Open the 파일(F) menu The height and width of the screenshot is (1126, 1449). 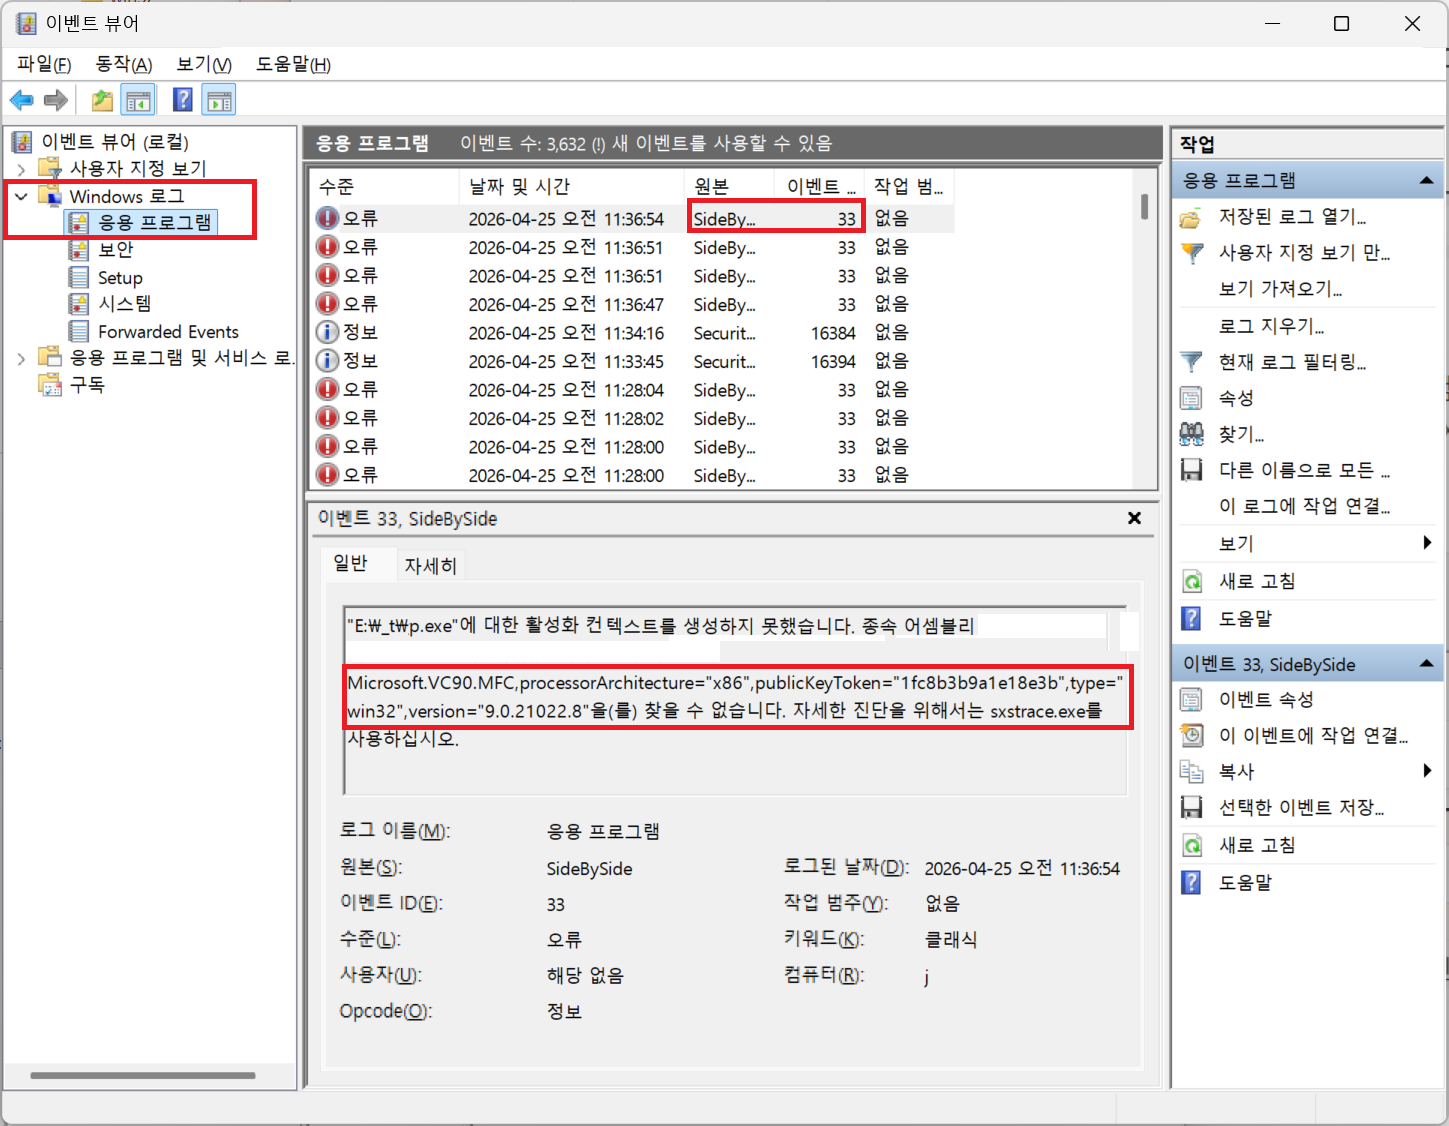44,64
